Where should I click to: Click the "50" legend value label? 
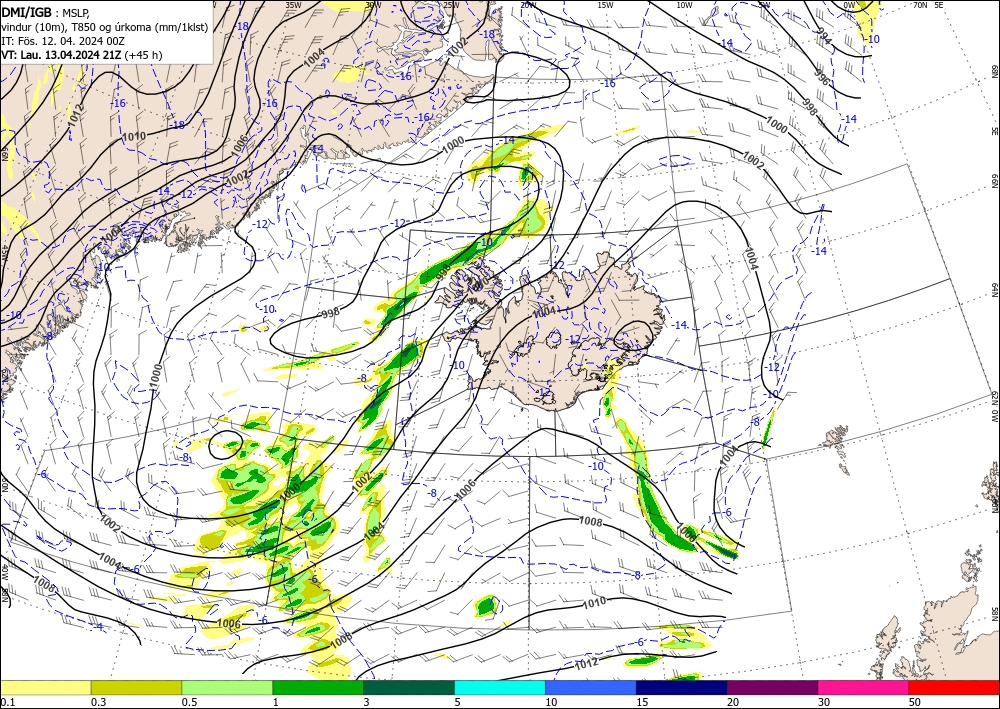pyautogui.click(x=915, y=702)
